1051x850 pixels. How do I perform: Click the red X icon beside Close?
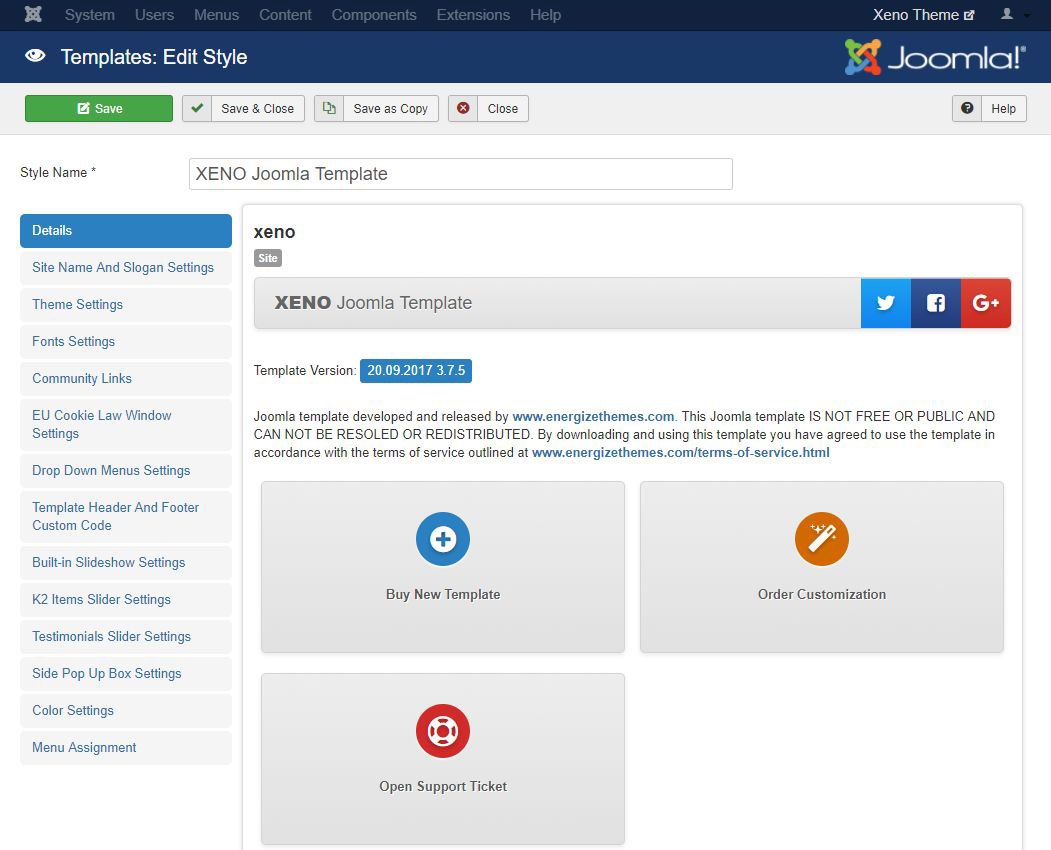[x=463, y=109]
